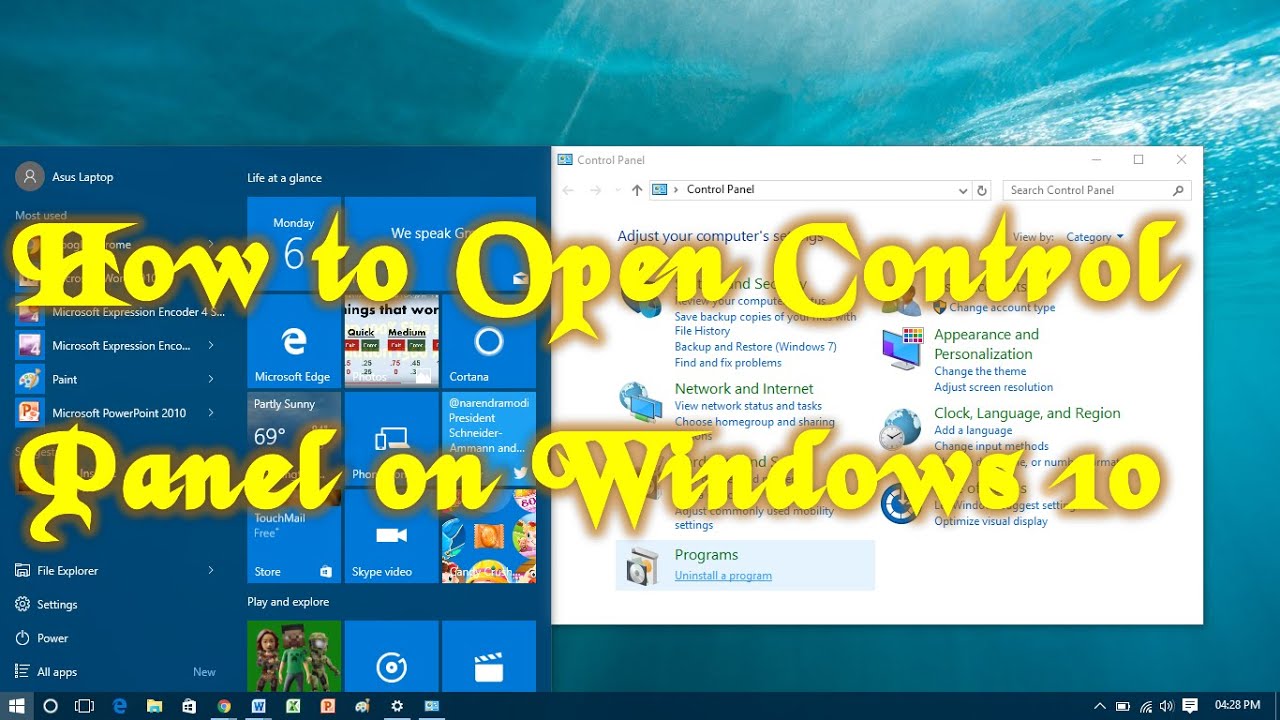
Task: Open the Settings gear on the taskbar
Action: pos(397,706)
